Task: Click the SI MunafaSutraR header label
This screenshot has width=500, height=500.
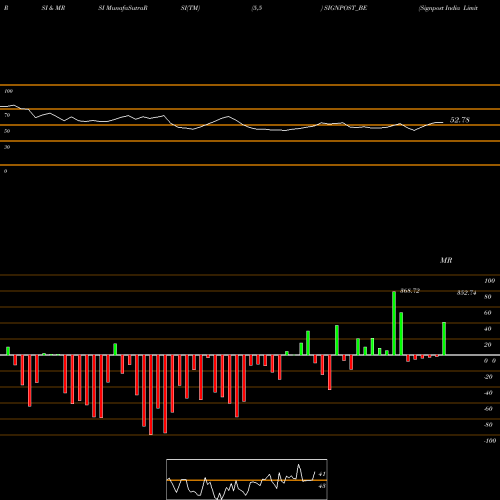Action: (x=123, y=8)
